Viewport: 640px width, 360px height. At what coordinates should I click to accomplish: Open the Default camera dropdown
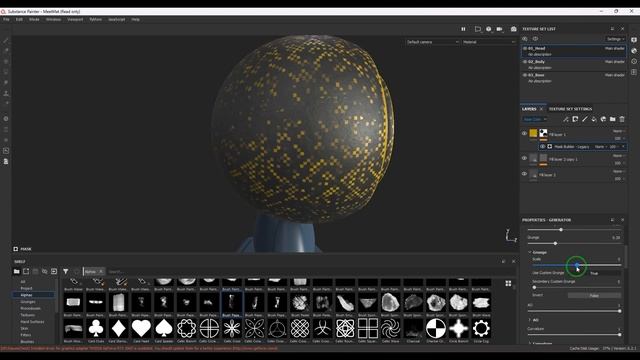433,42
